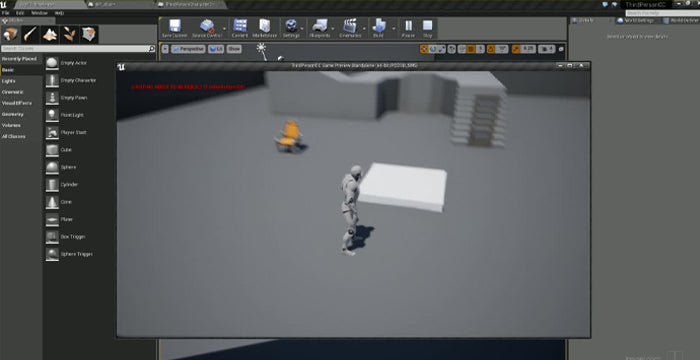The height and width of the screenshot is (360, 700).
Task: Expand the Build options dropdown arrow
Action: 393,29
